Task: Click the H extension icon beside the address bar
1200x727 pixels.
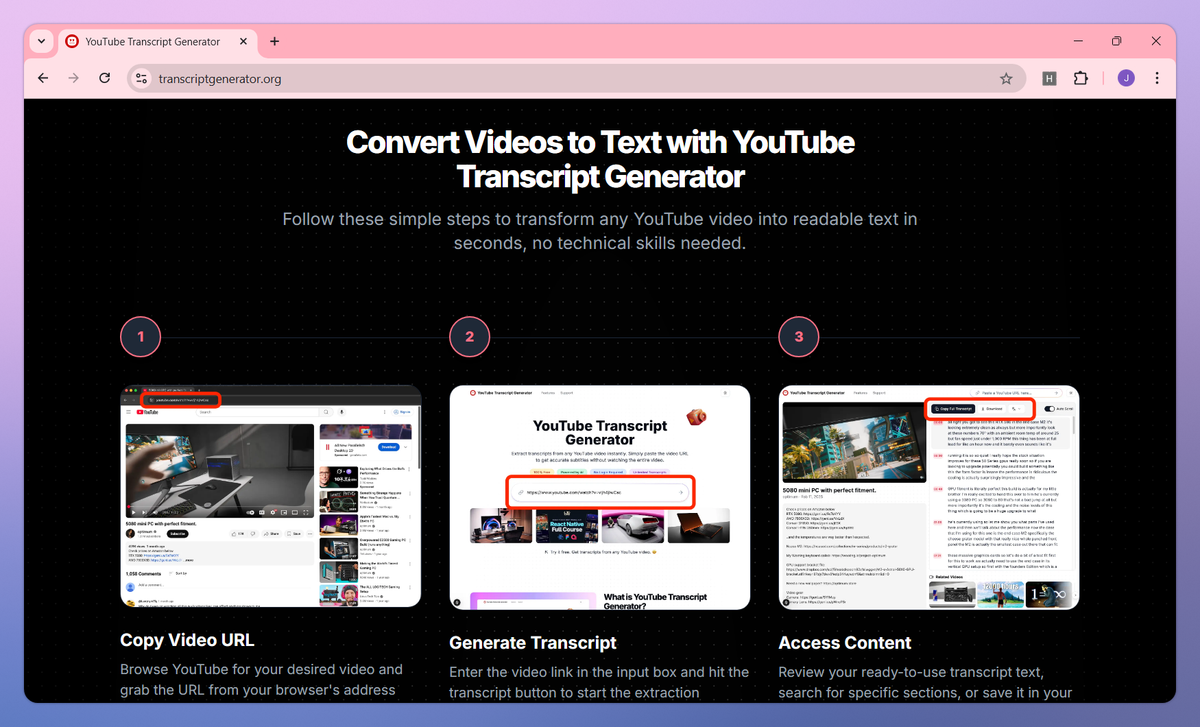Action: pos(1049,77)
